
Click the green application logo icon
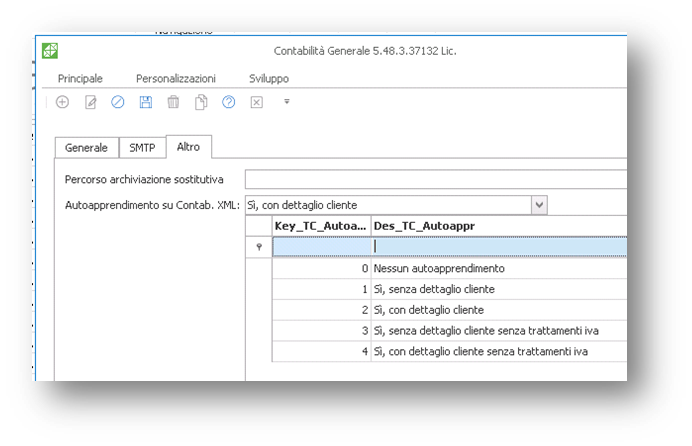click(x=50, y=51)
